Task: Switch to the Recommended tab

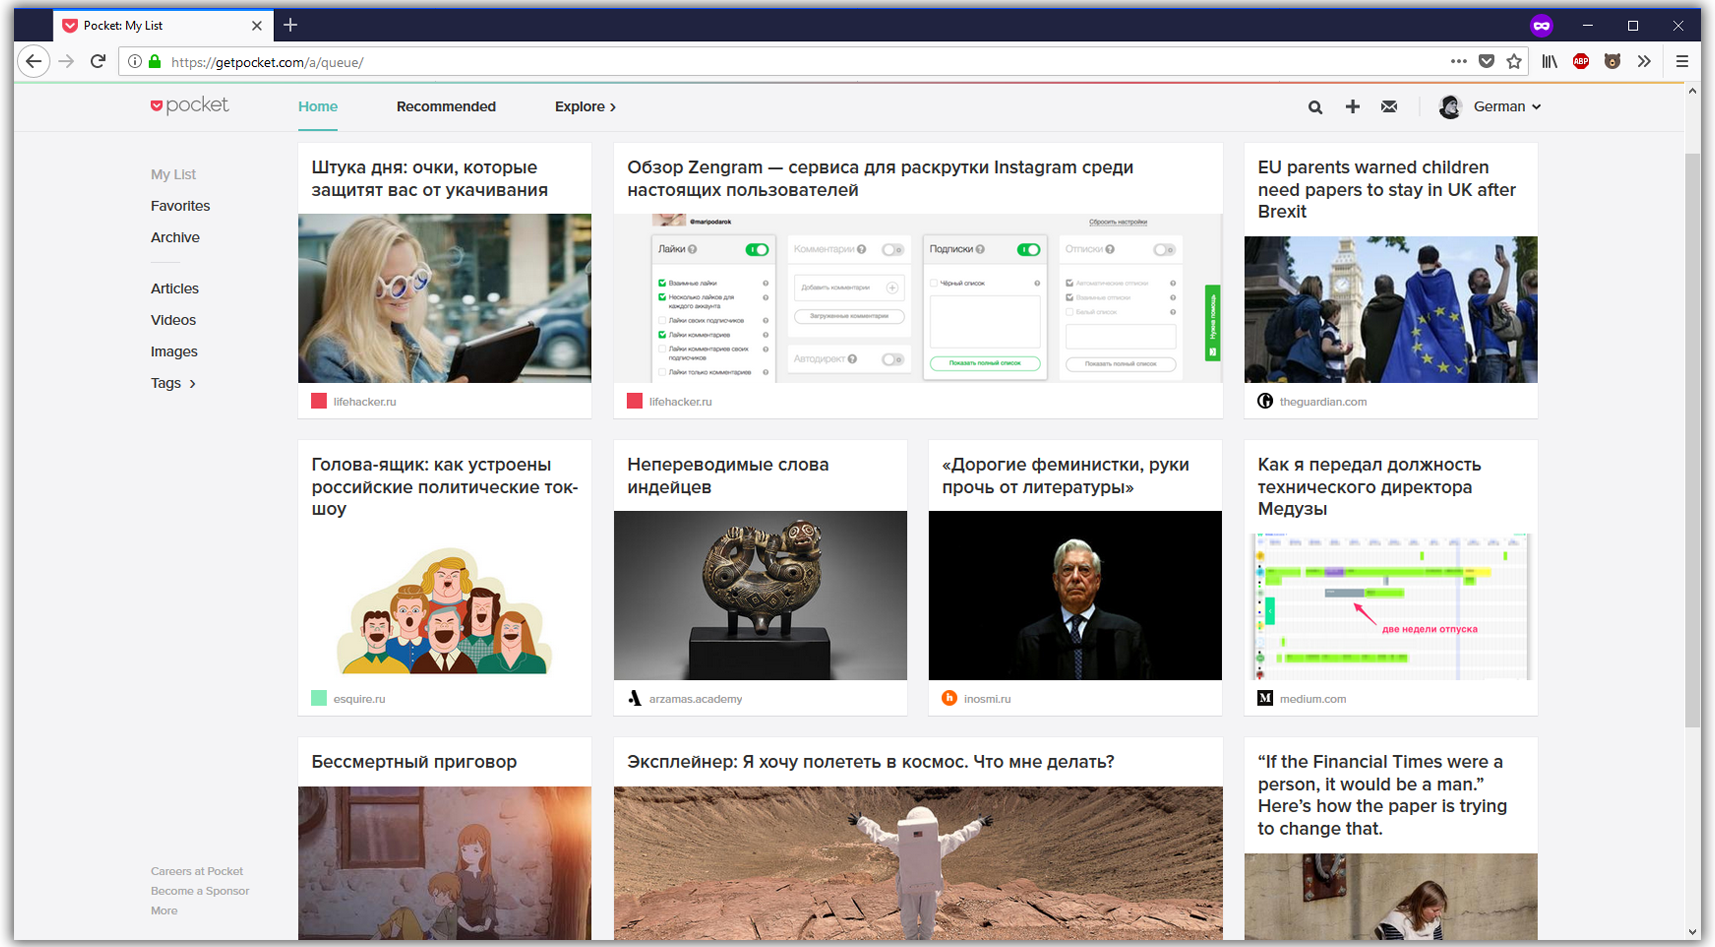Action: [x=446, y=107]
